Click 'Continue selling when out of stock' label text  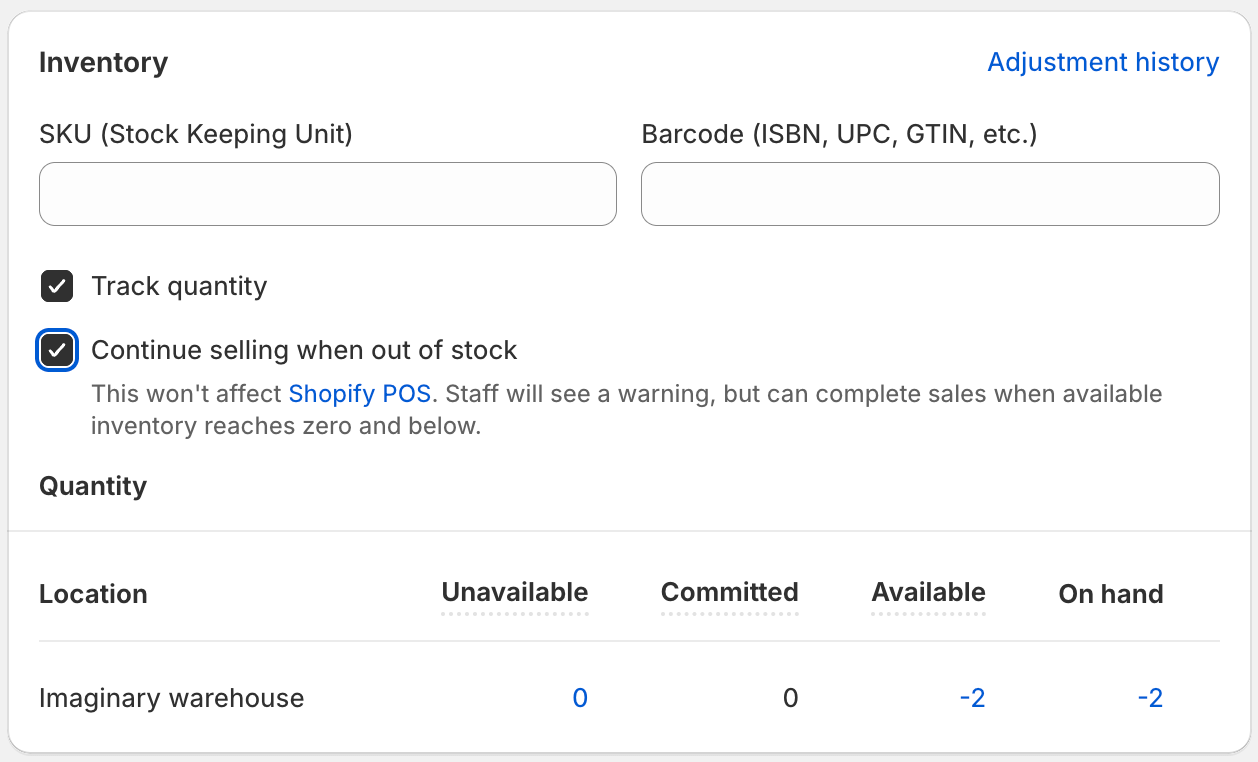(304, 350)
